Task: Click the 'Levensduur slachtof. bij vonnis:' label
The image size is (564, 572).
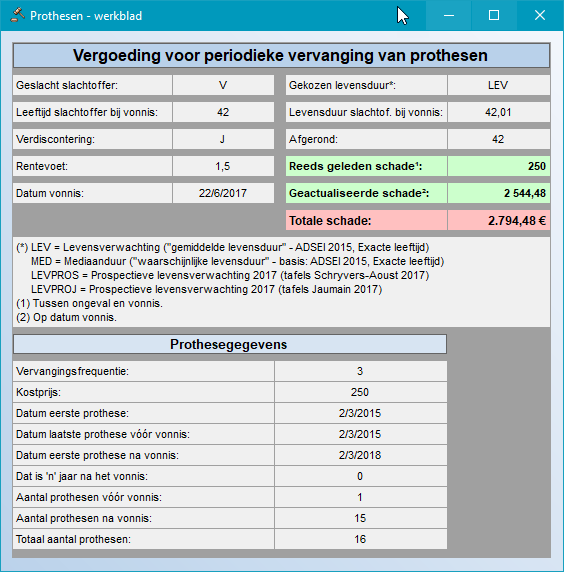Action: (x=366, y=112)
